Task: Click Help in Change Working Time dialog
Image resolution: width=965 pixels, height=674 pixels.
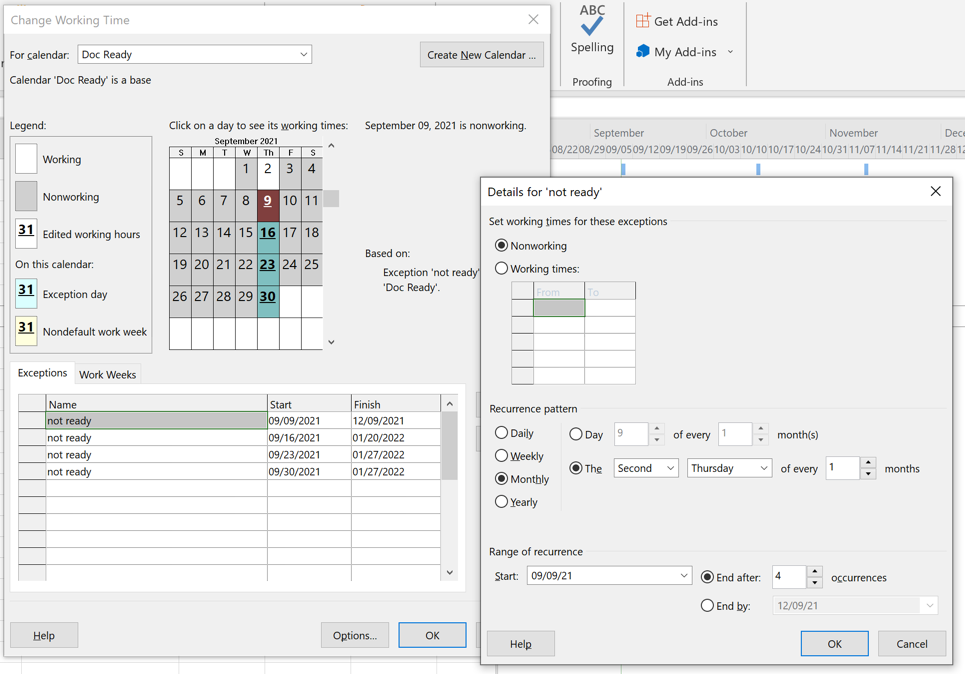Action: click(44, 635)
